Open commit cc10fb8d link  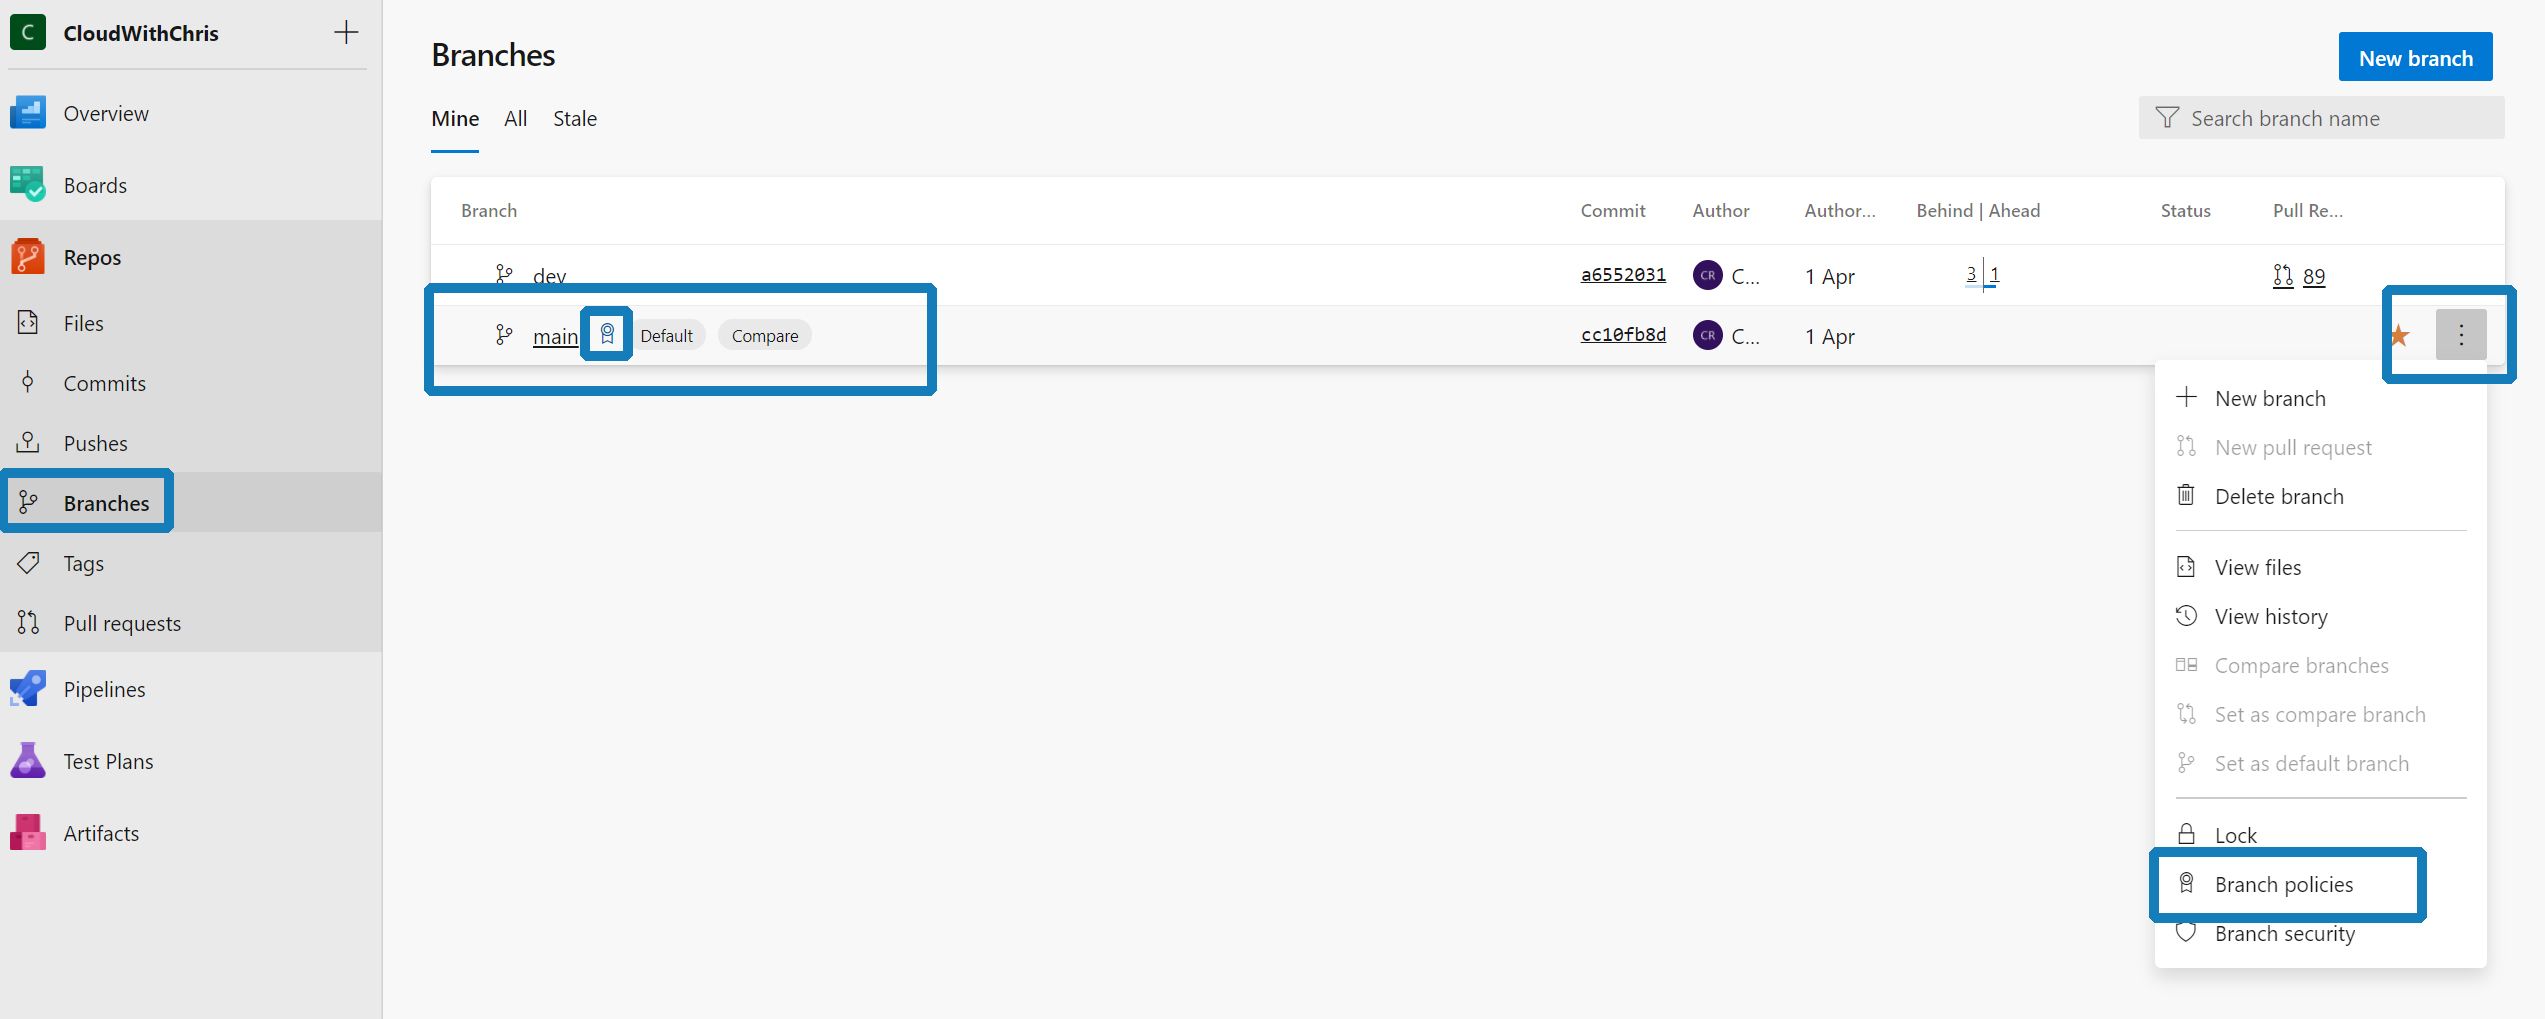[x=1622, y=335]
